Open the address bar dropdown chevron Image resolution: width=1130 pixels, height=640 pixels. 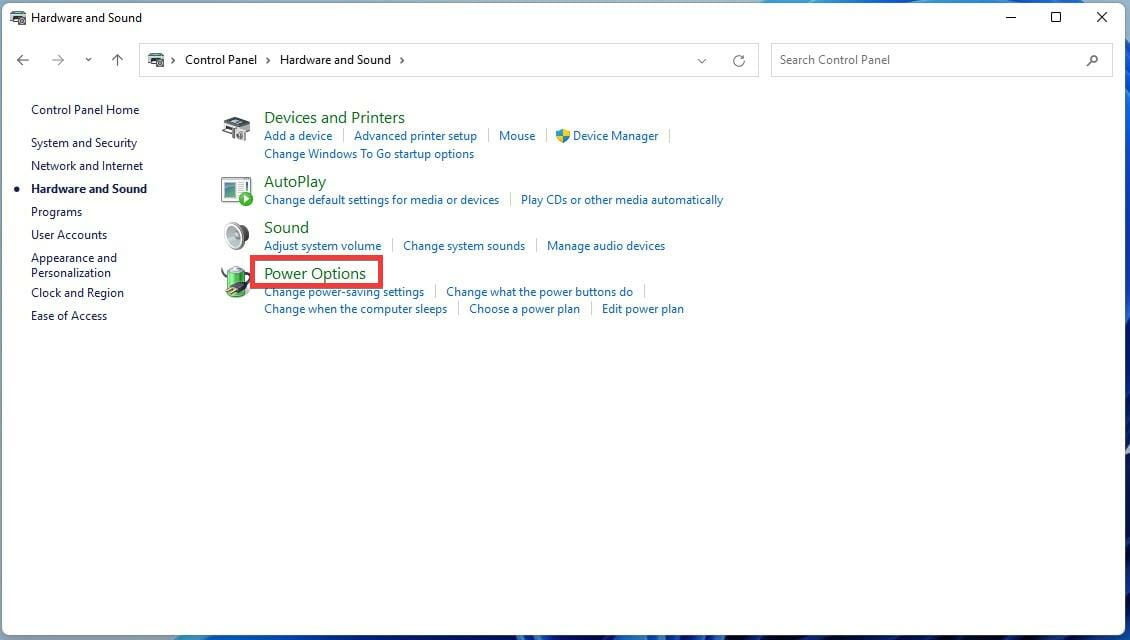coord(702,60)
